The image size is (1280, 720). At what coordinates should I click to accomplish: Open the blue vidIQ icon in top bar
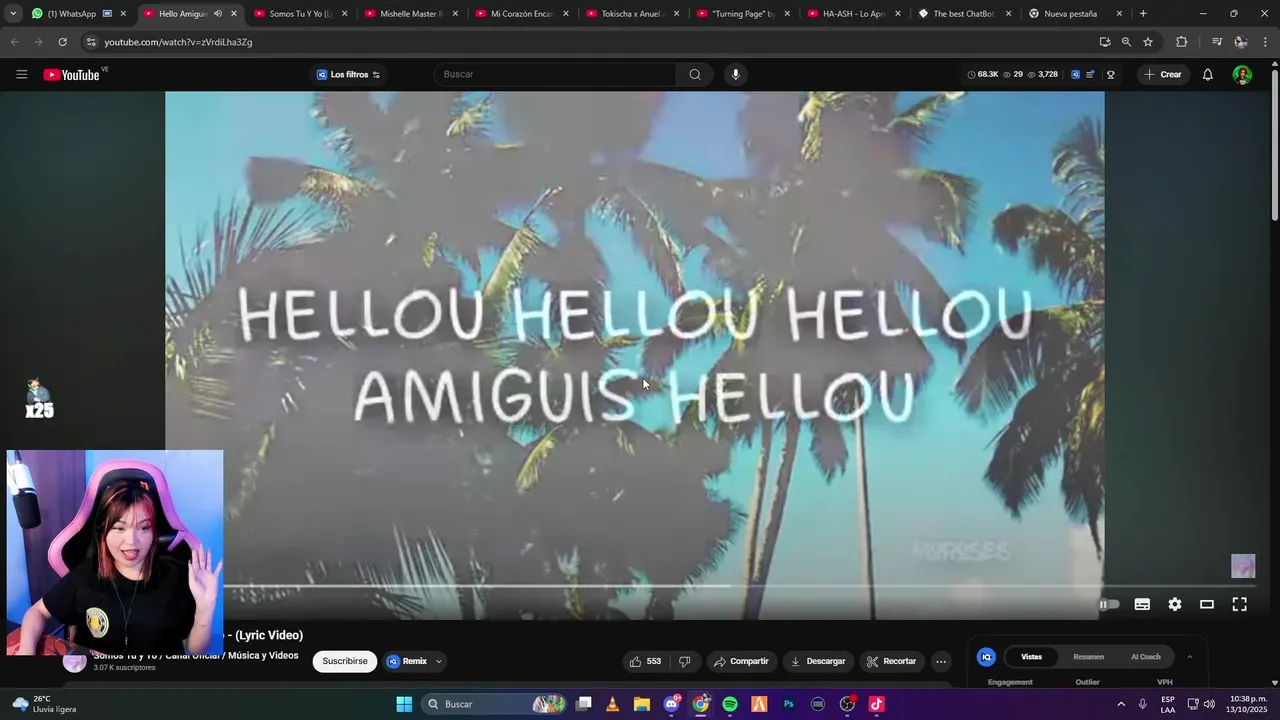point(1076,75)
